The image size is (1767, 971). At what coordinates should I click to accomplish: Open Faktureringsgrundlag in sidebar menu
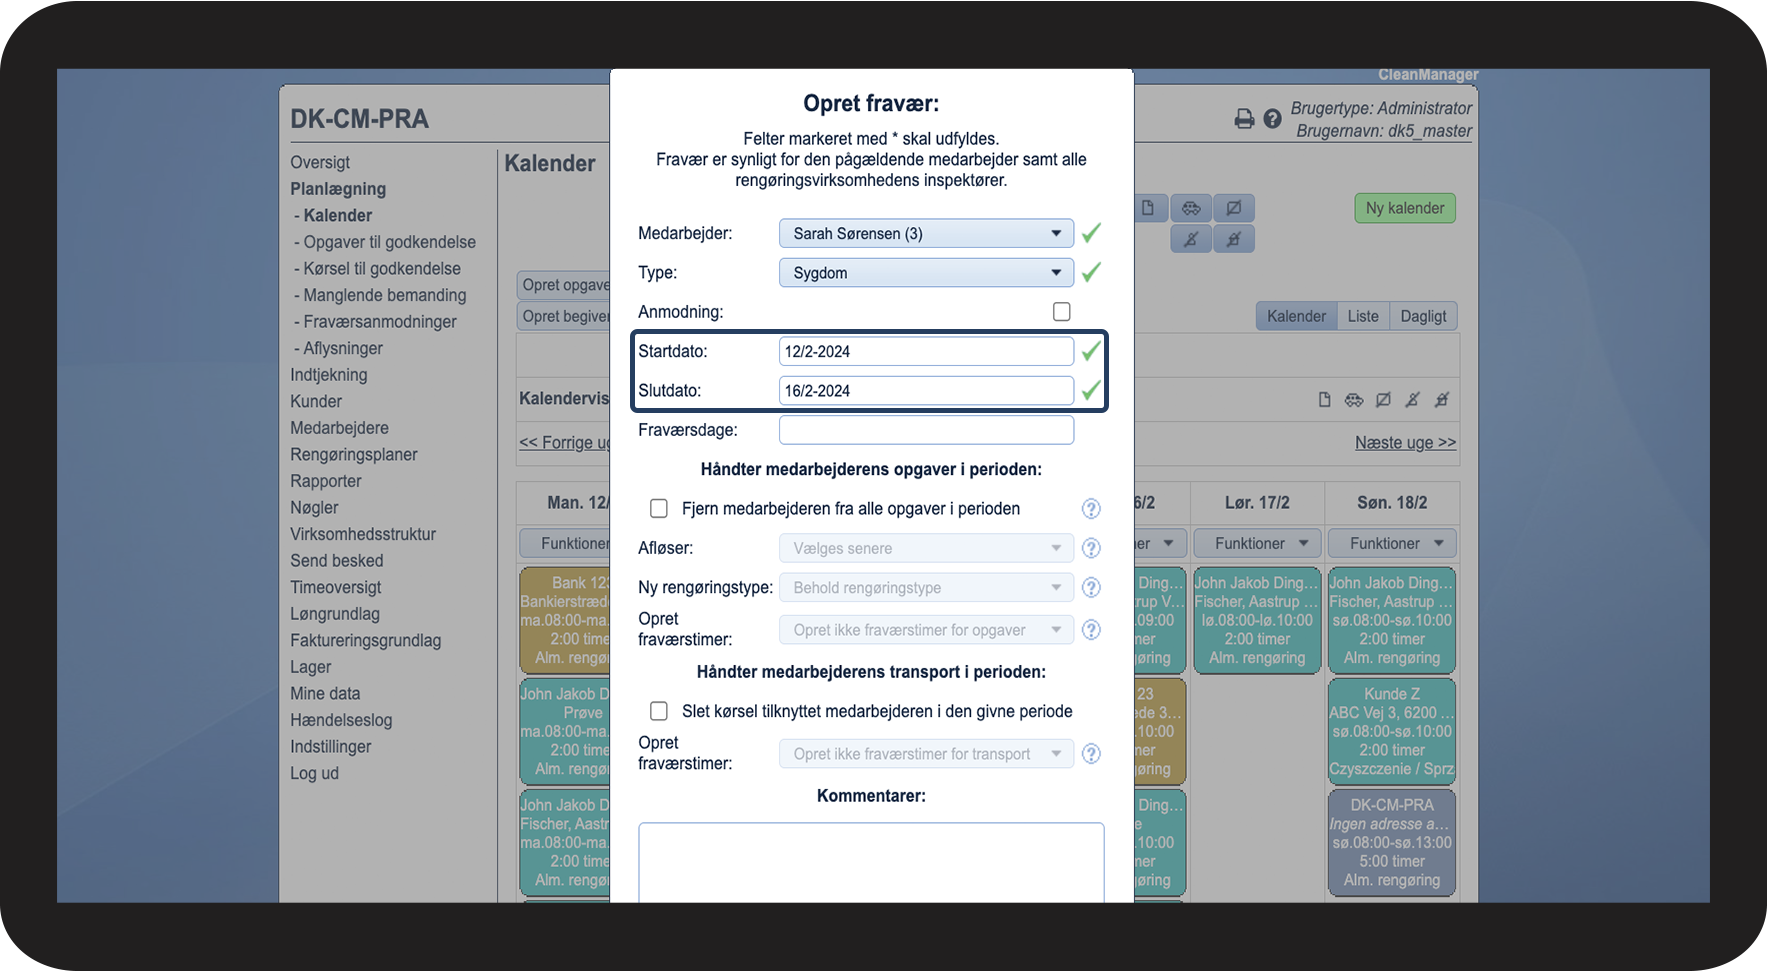click(x=365, y=641)
